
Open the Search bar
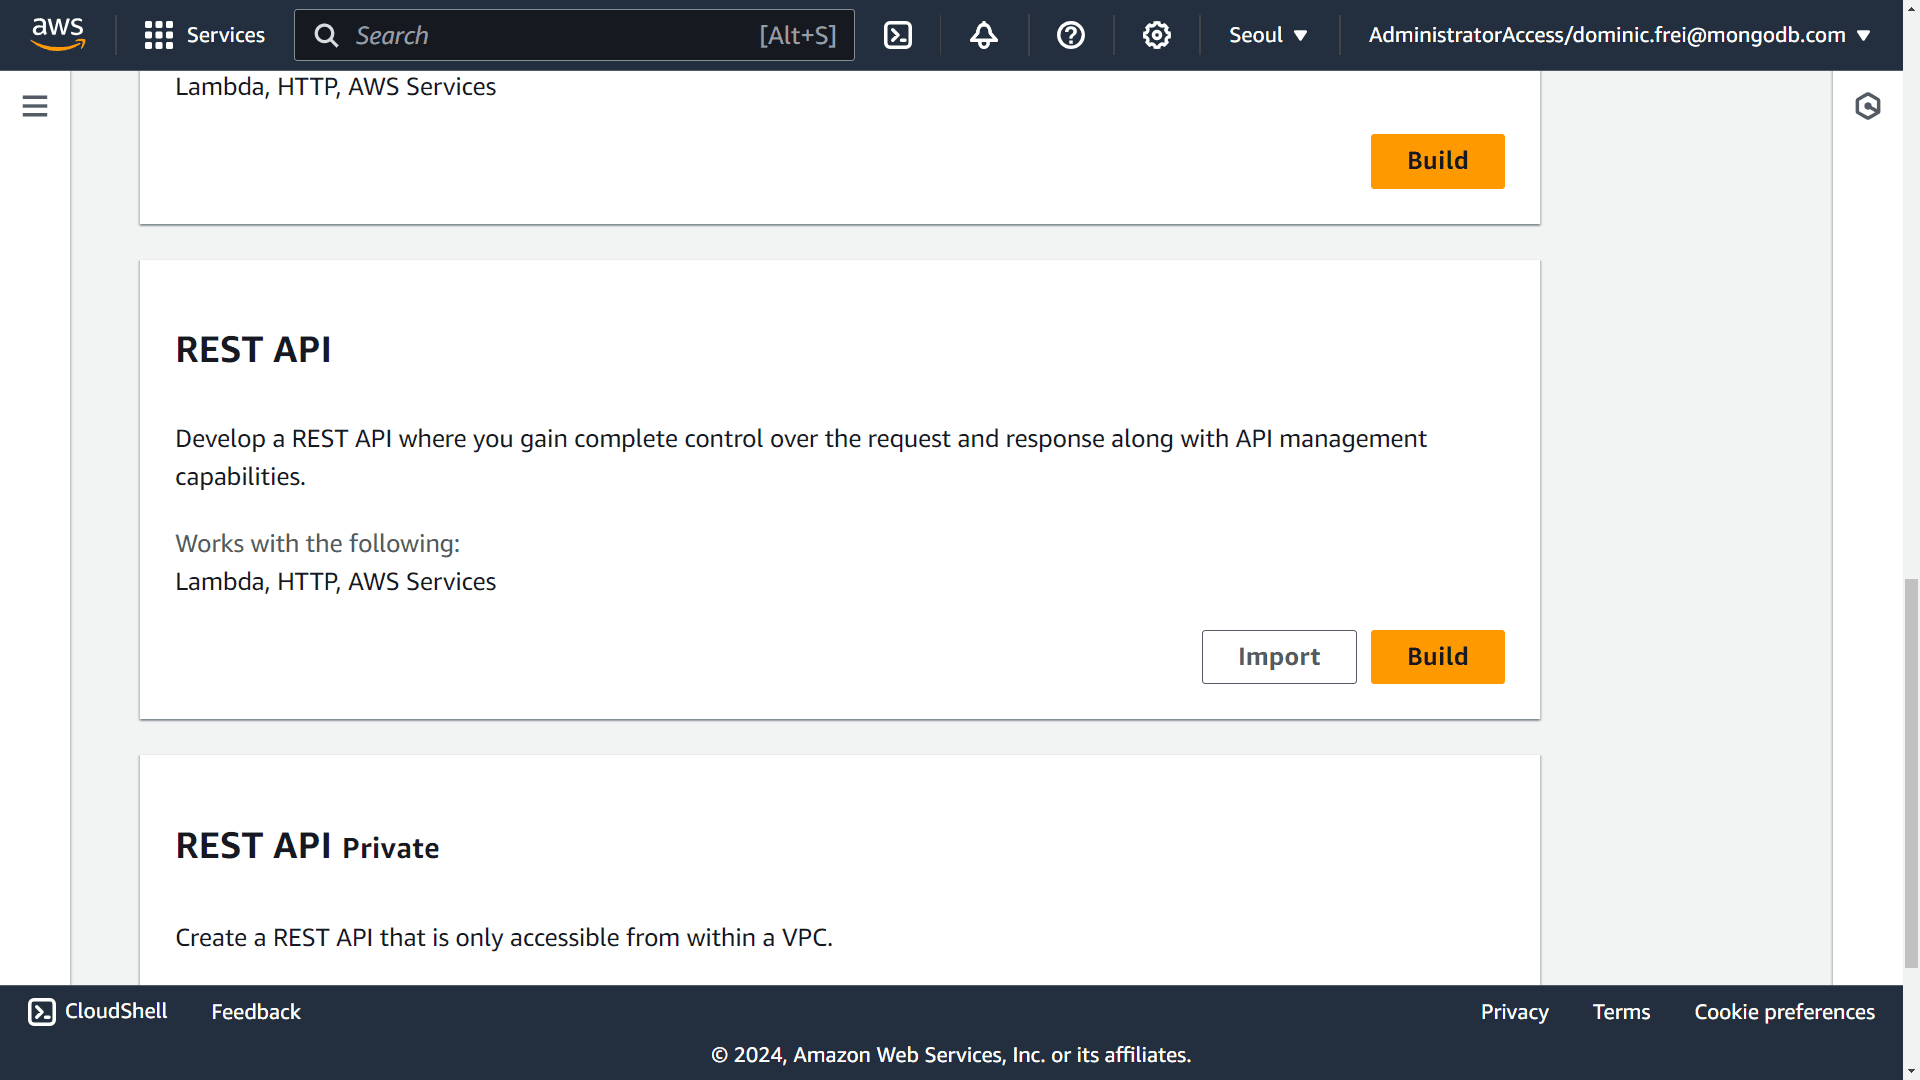click(574, 34)
